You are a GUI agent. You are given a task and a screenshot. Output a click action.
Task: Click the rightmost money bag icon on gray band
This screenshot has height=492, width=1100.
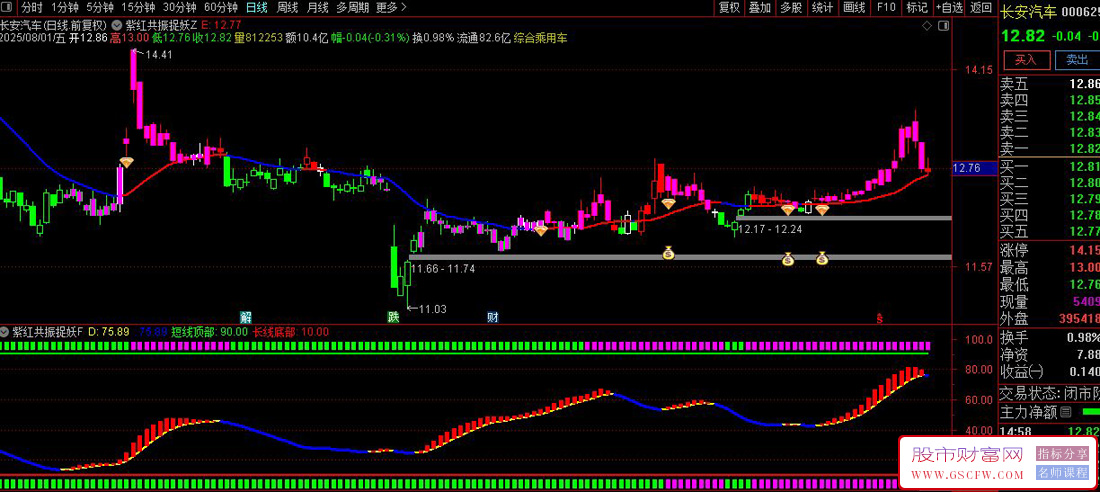(822, 259)
